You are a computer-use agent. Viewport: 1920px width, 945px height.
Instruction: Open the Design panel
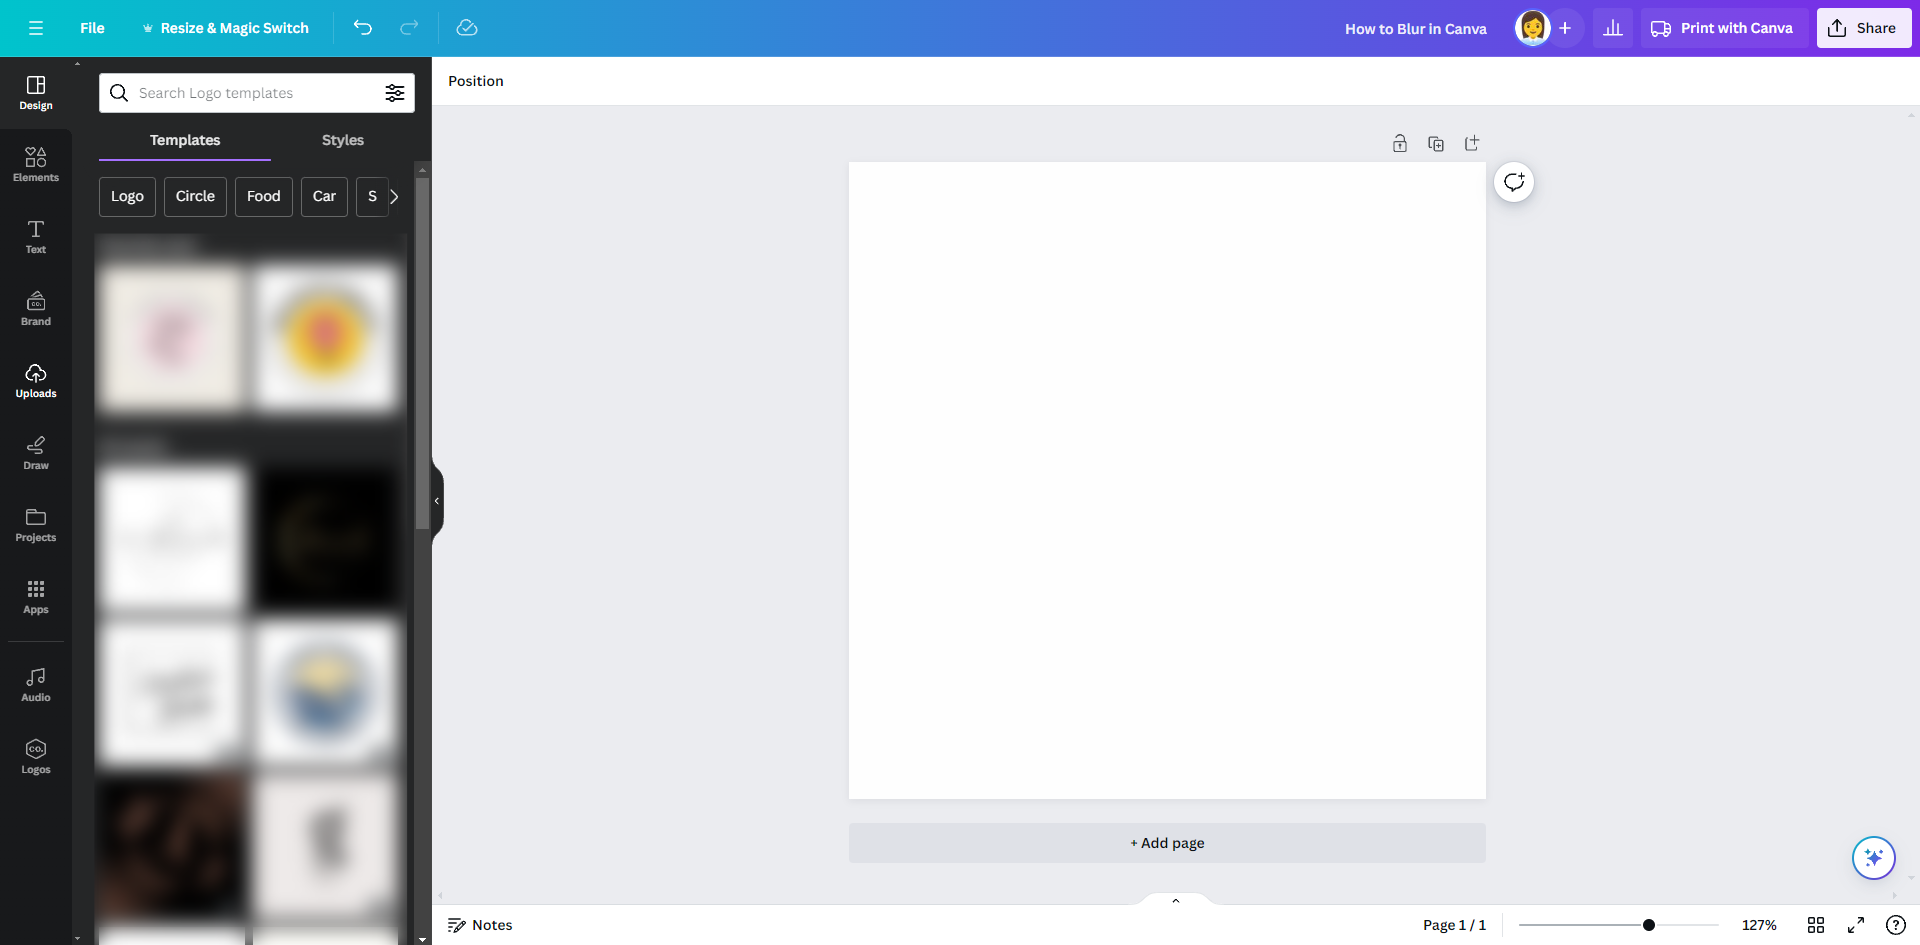coord(36,93)
